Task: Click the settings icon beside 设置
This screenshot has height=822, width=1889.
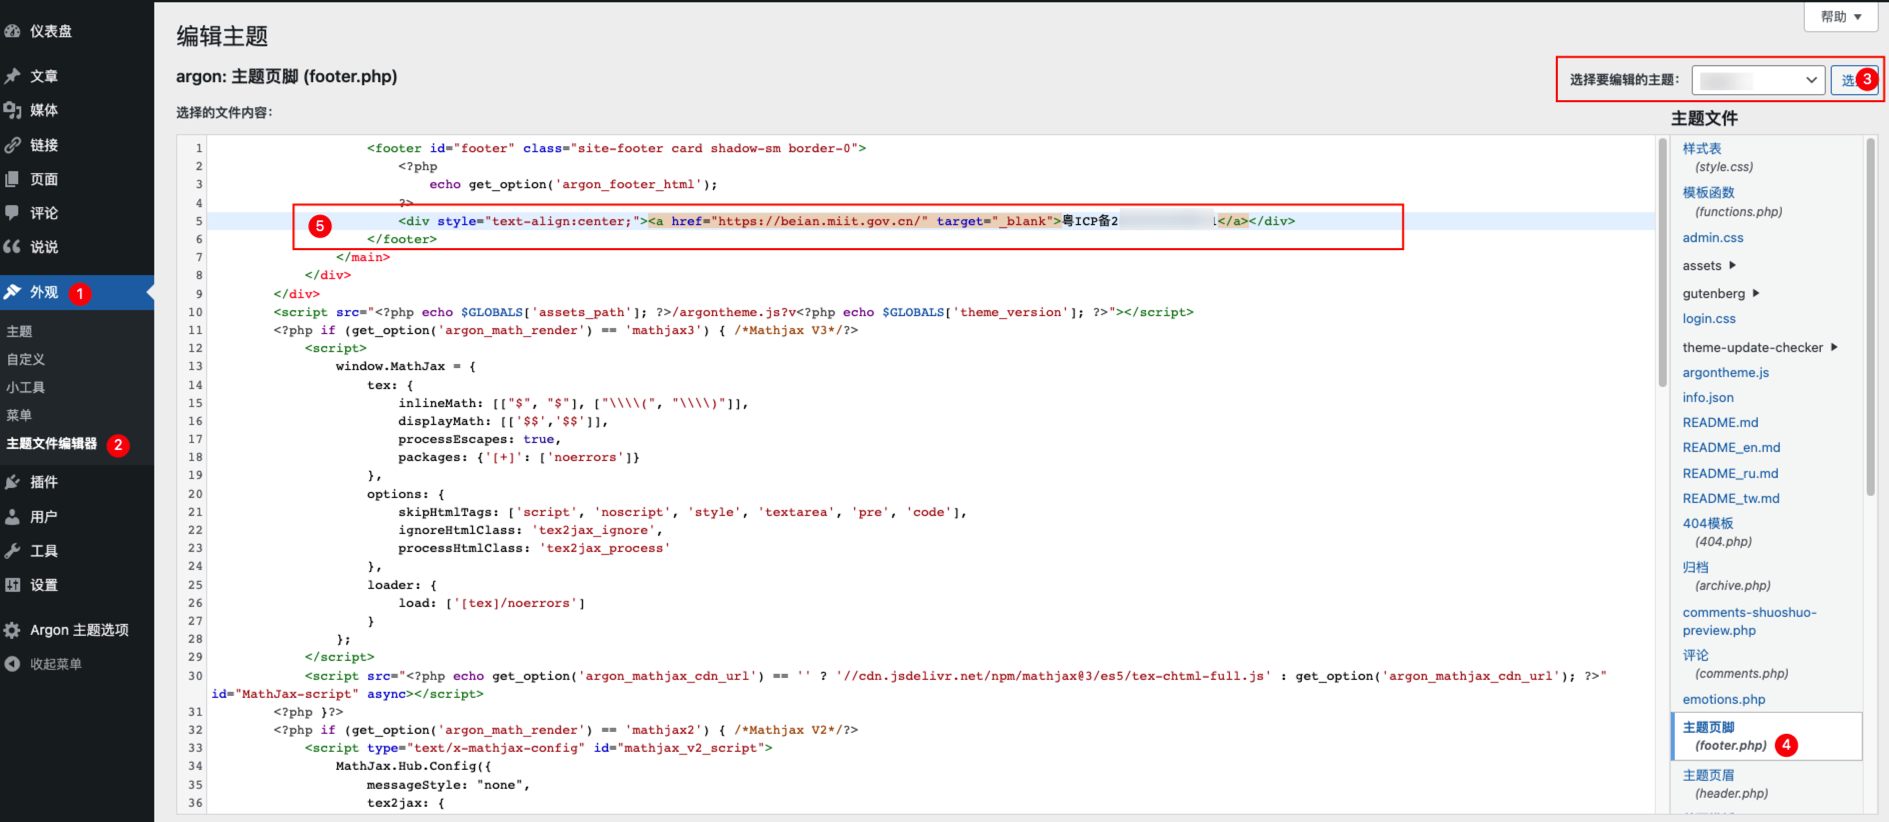Action: [12, 585]
